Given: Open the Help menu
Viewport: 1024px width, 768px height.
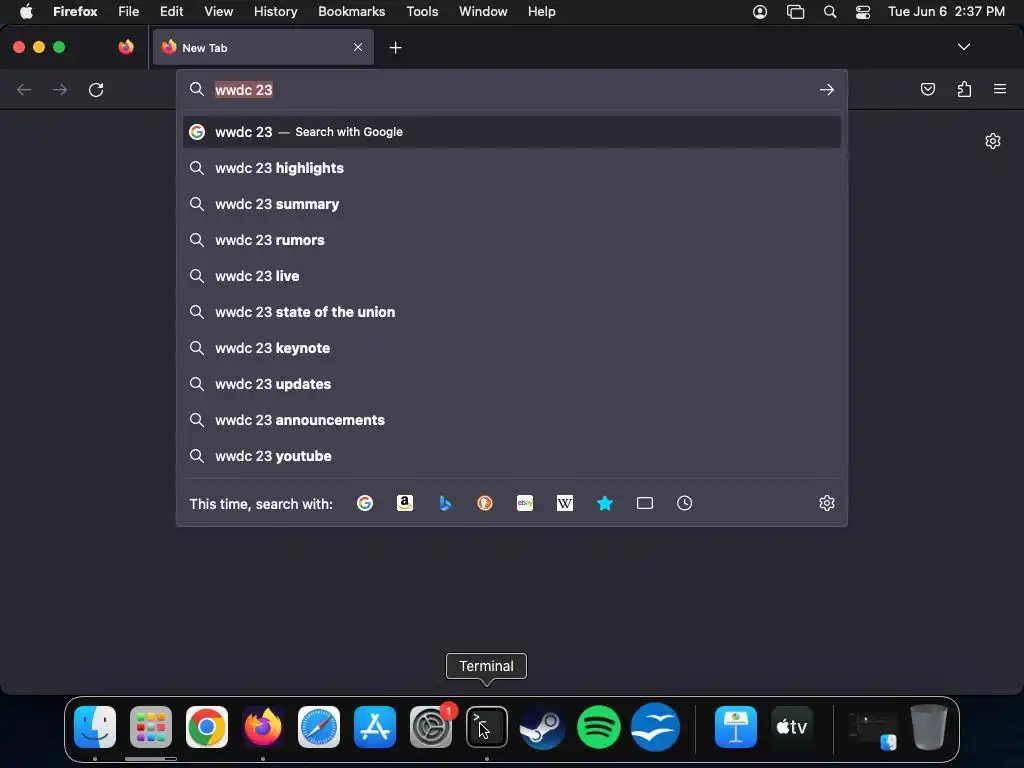Looking at the screenshot, I should coord(541,11).
